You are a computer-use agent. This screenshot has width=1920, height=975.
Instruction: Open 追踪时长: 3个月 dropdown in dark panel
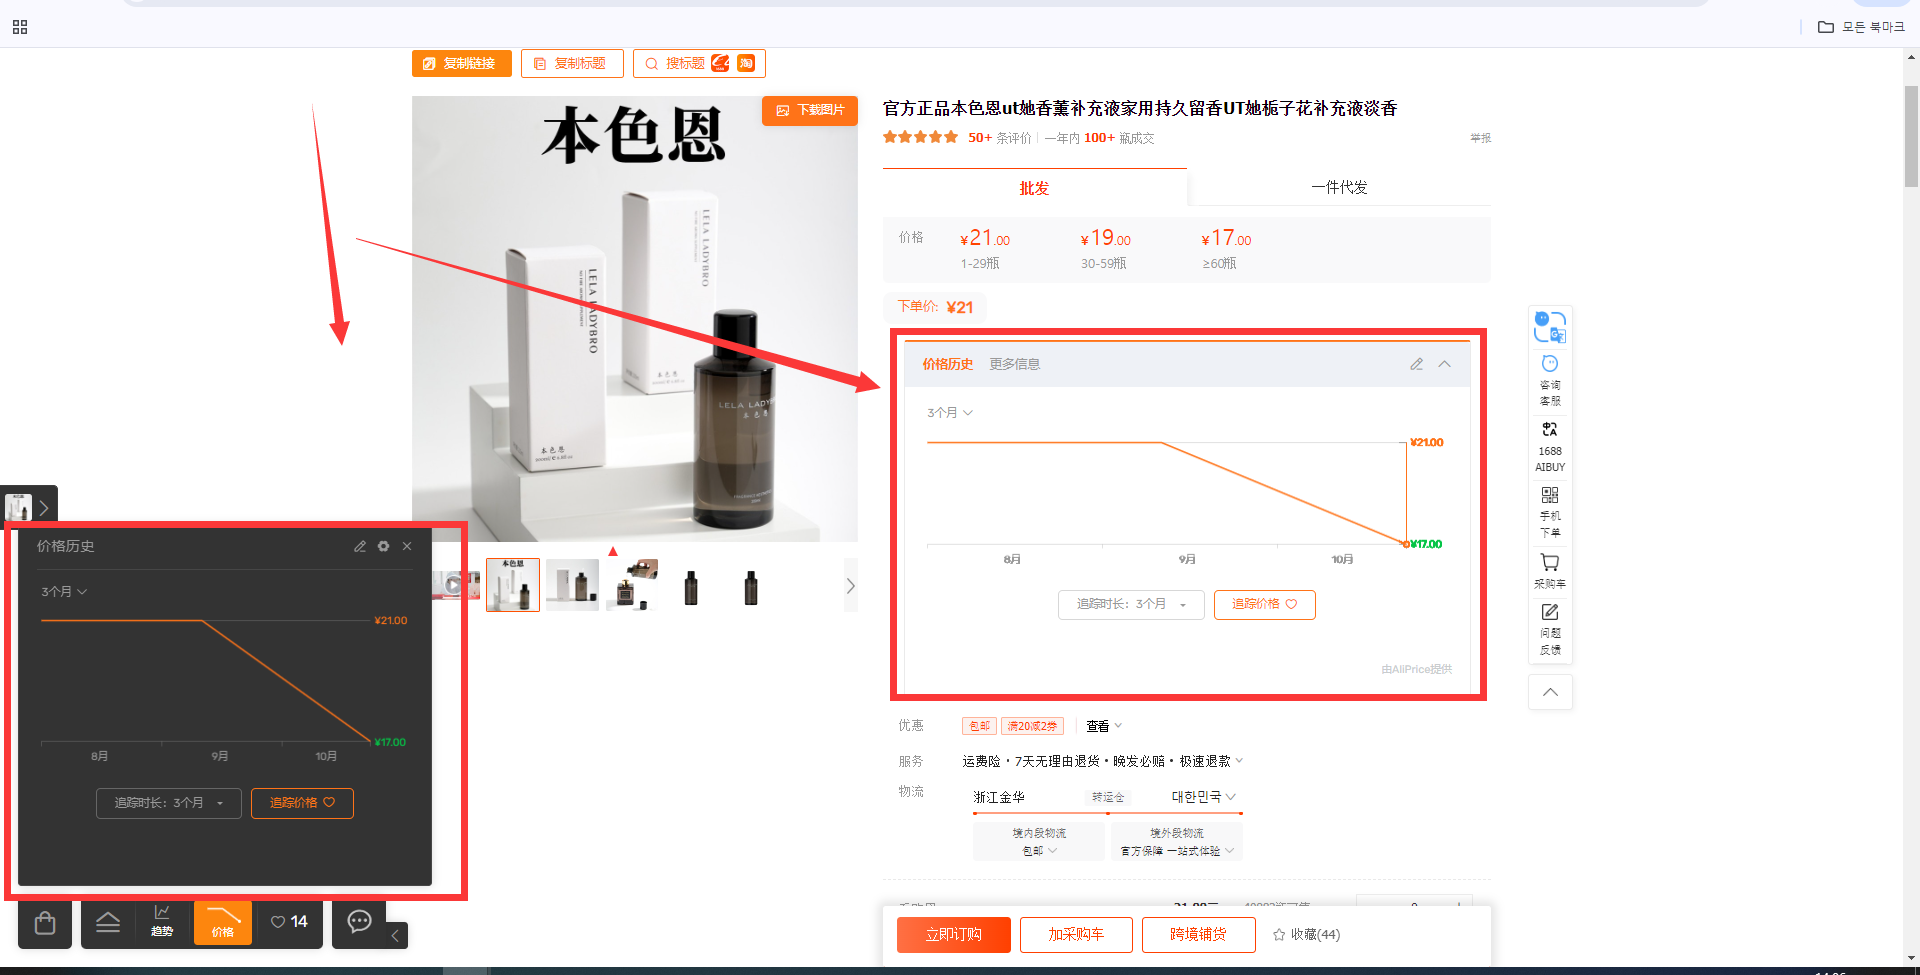click(168, 803)
